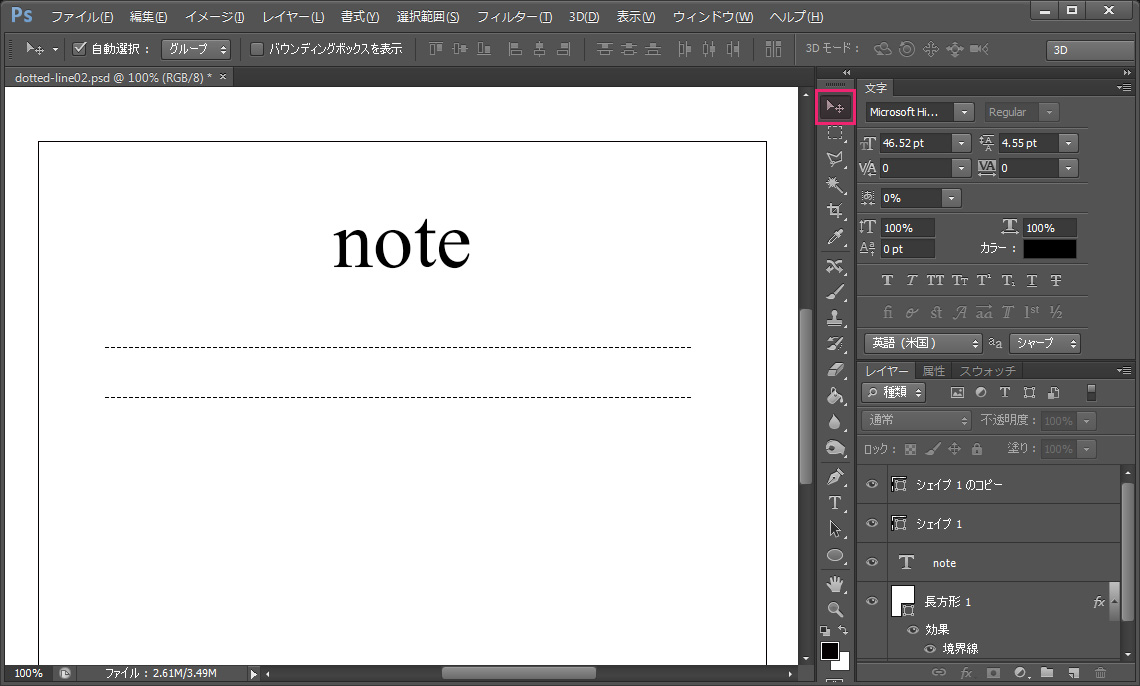Select the Hand tool
The height and width of the screenshot is (686, 1140).
pyautogui.click(x=835, y=583)
